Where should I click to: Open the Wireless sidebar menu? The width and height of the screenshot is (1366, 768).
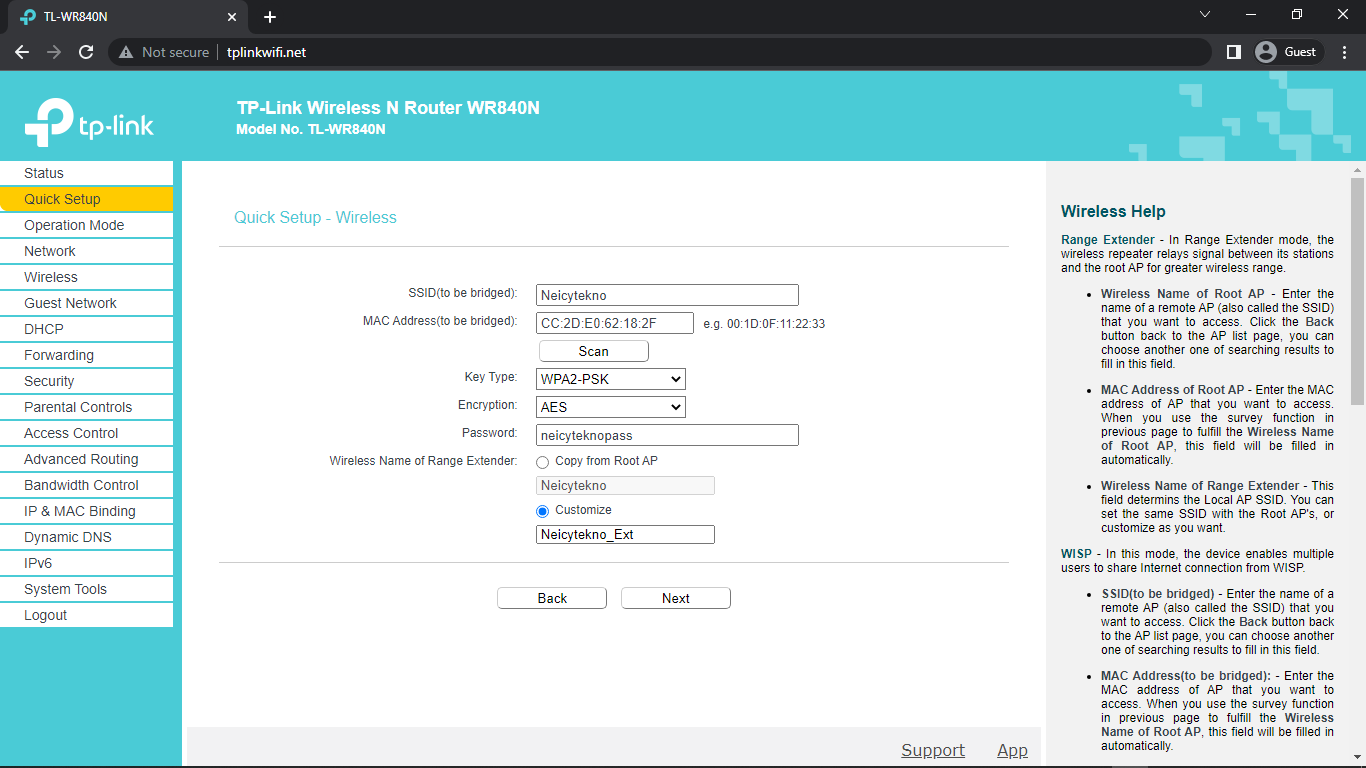[x=86, y=277]
